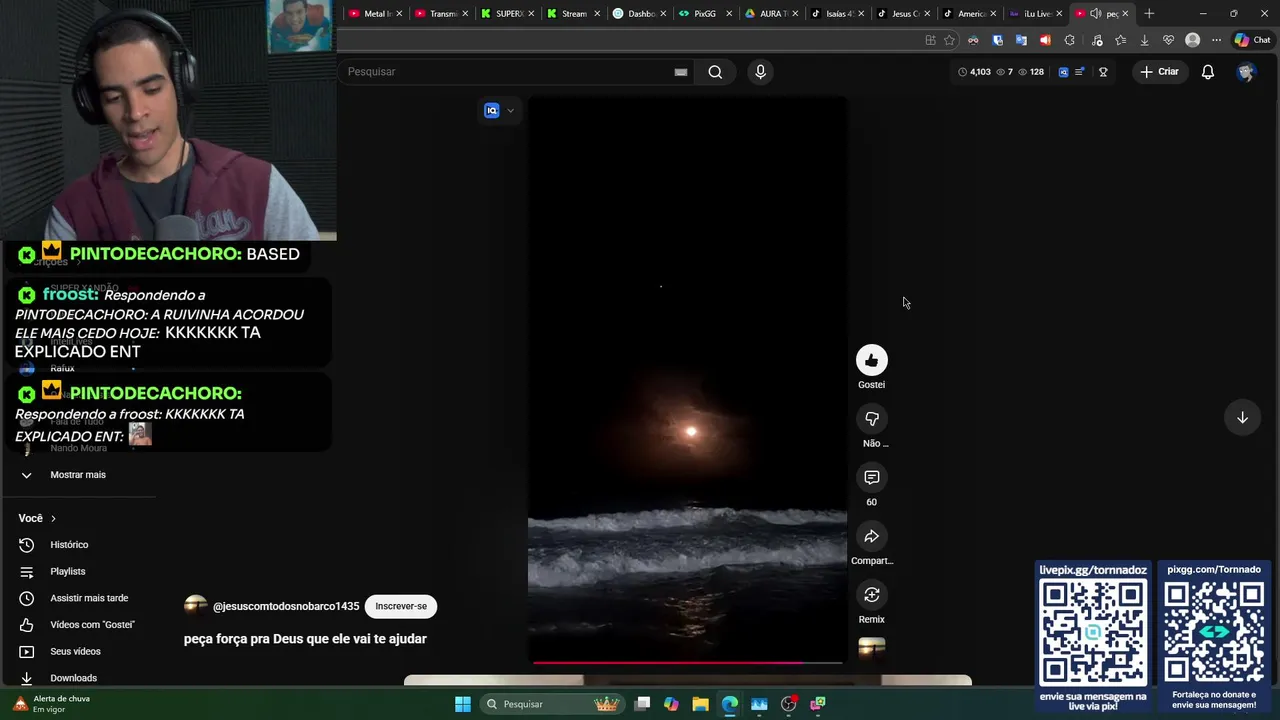1280x720 pixels.
Task: Open browser downloads arrow icon
Action: click(x=1144, y=40)
